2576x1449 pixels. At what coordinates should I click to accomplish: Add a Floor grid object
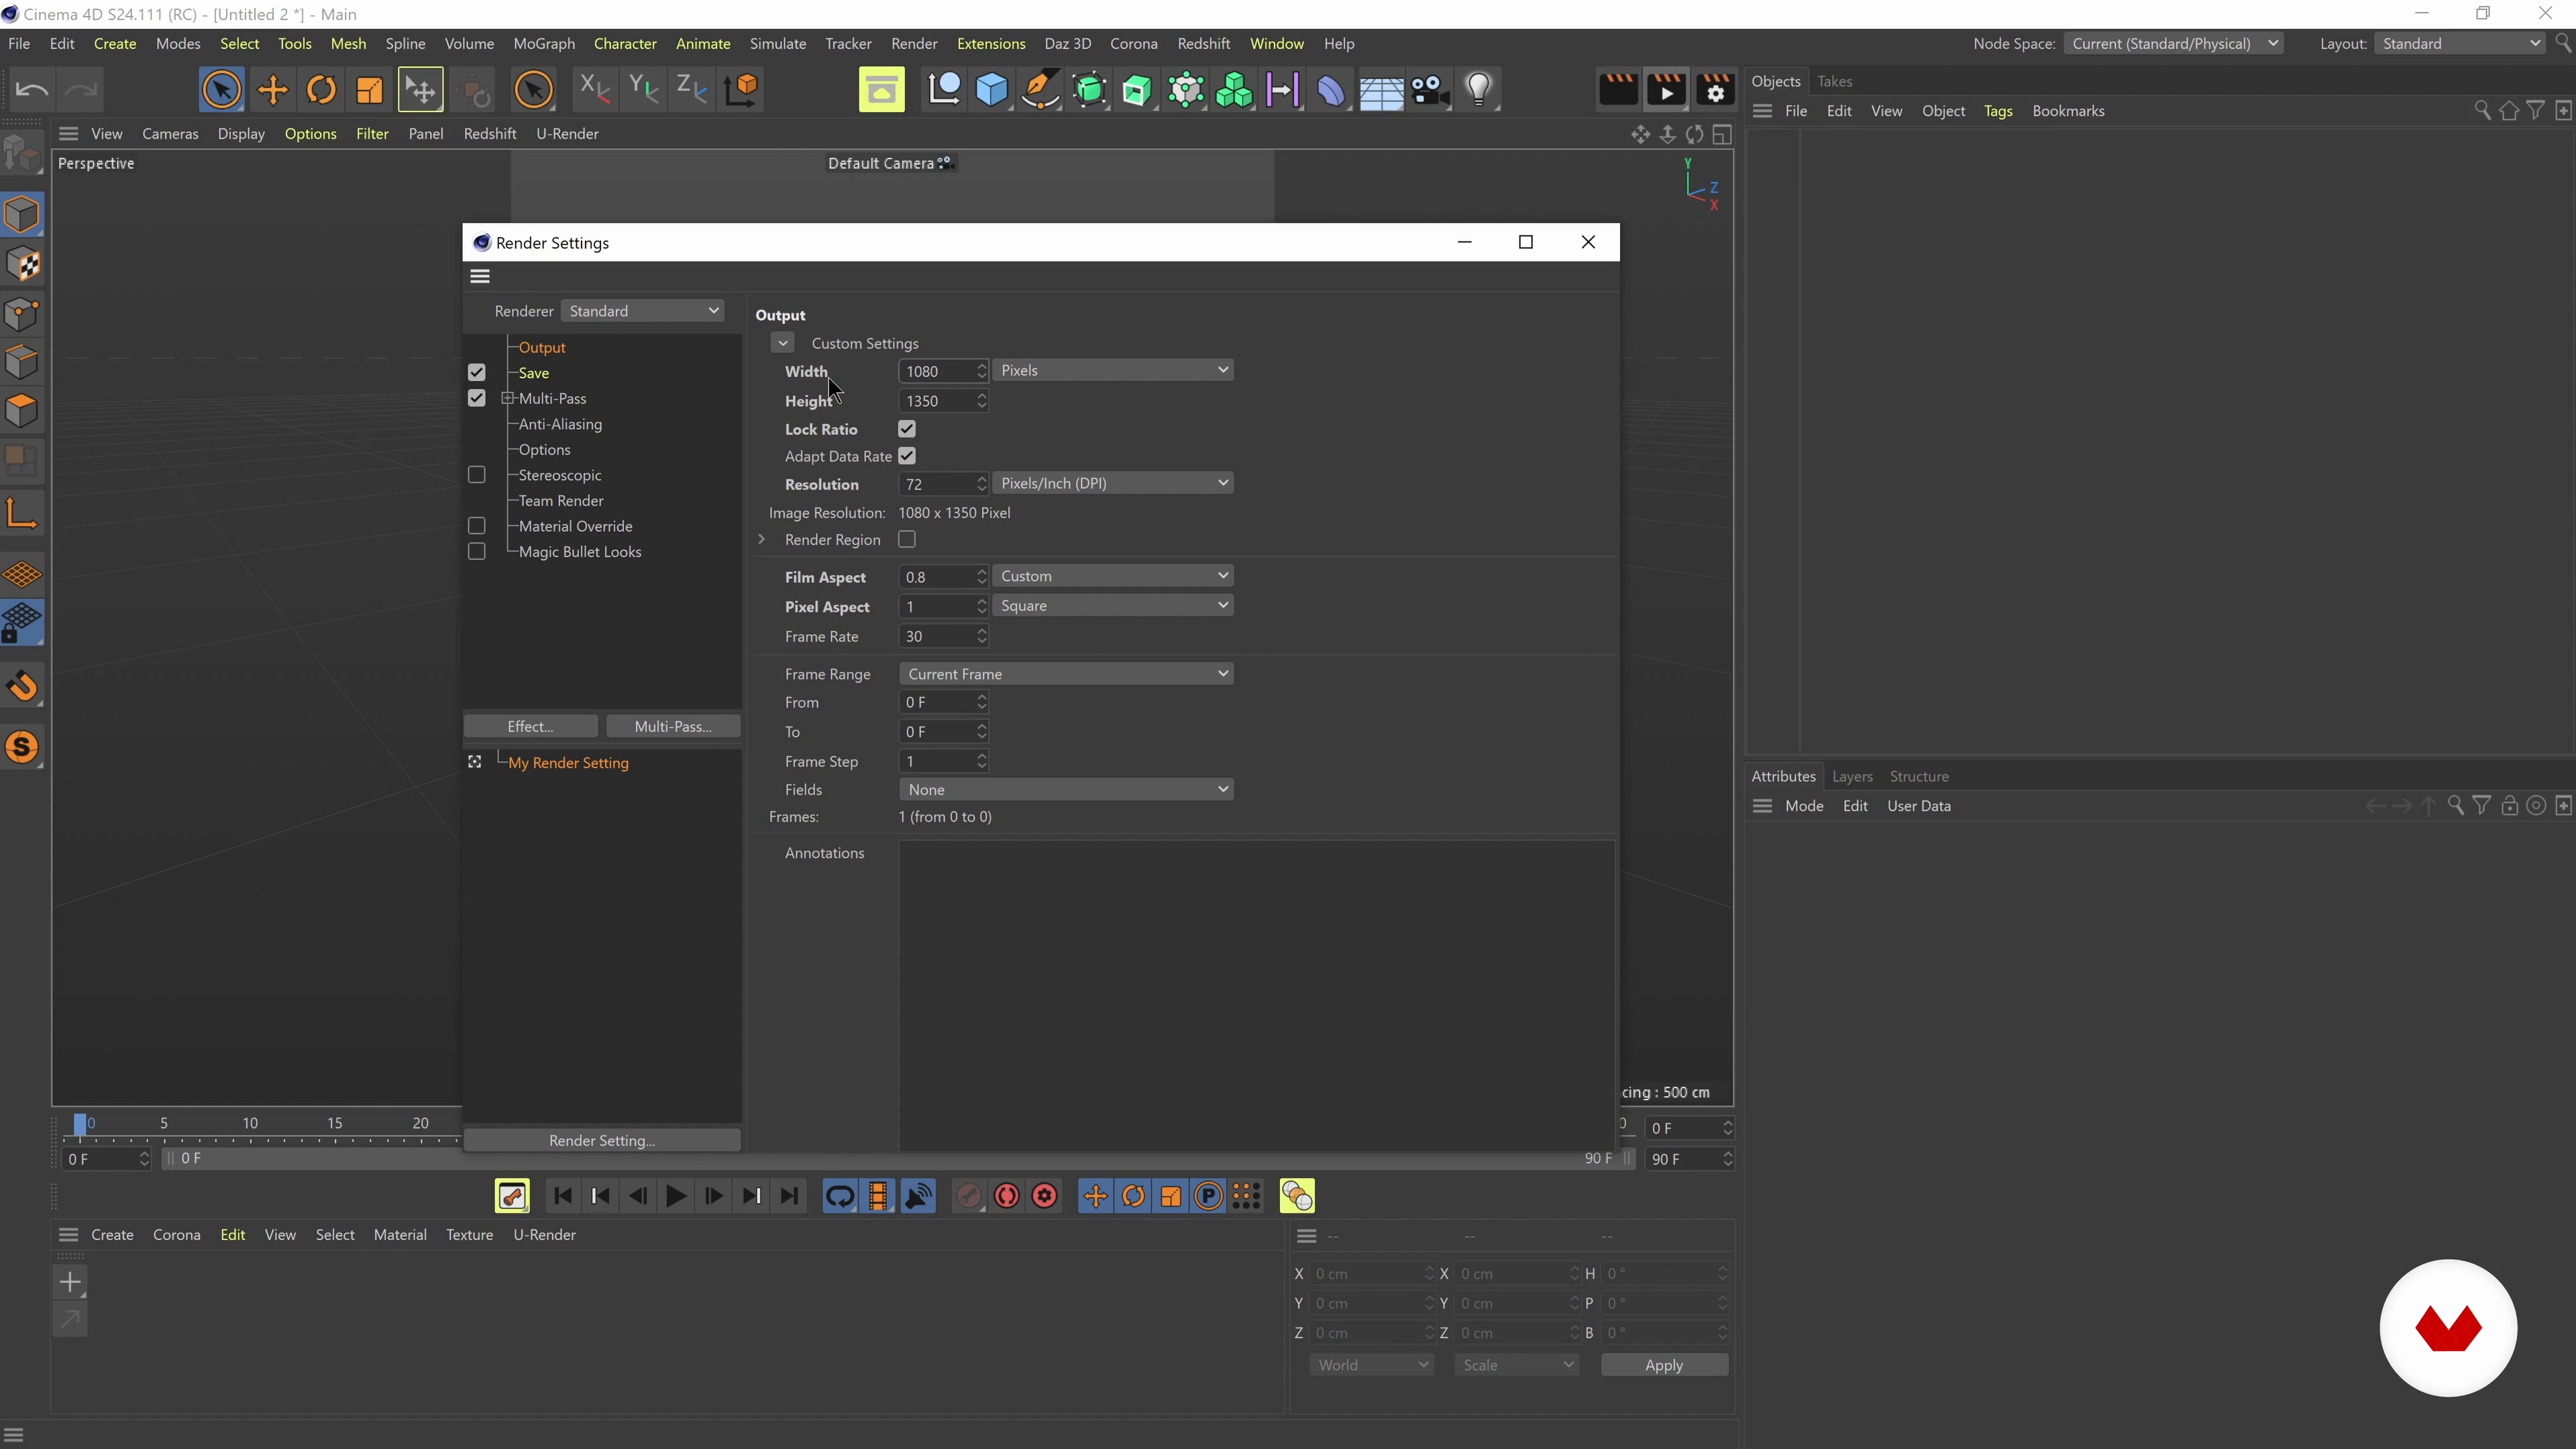[x=1381, y=90]
